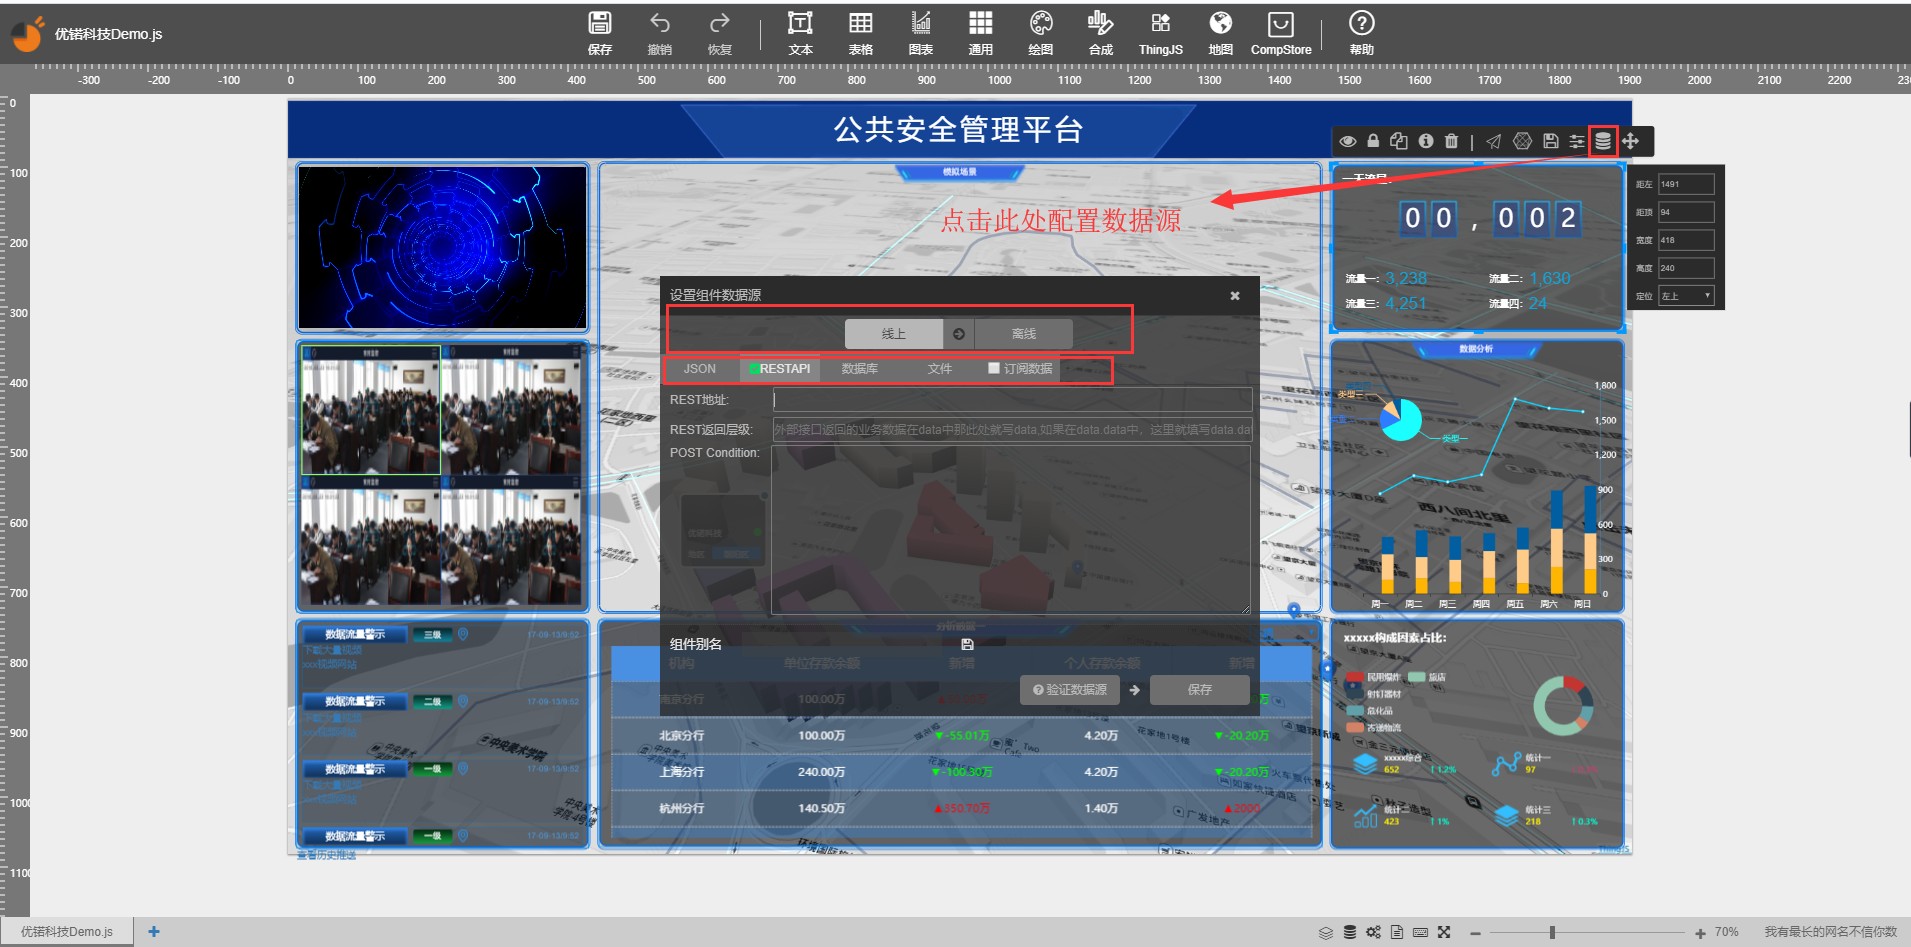Click the REST地址 input field

(x=1012, y=400)
